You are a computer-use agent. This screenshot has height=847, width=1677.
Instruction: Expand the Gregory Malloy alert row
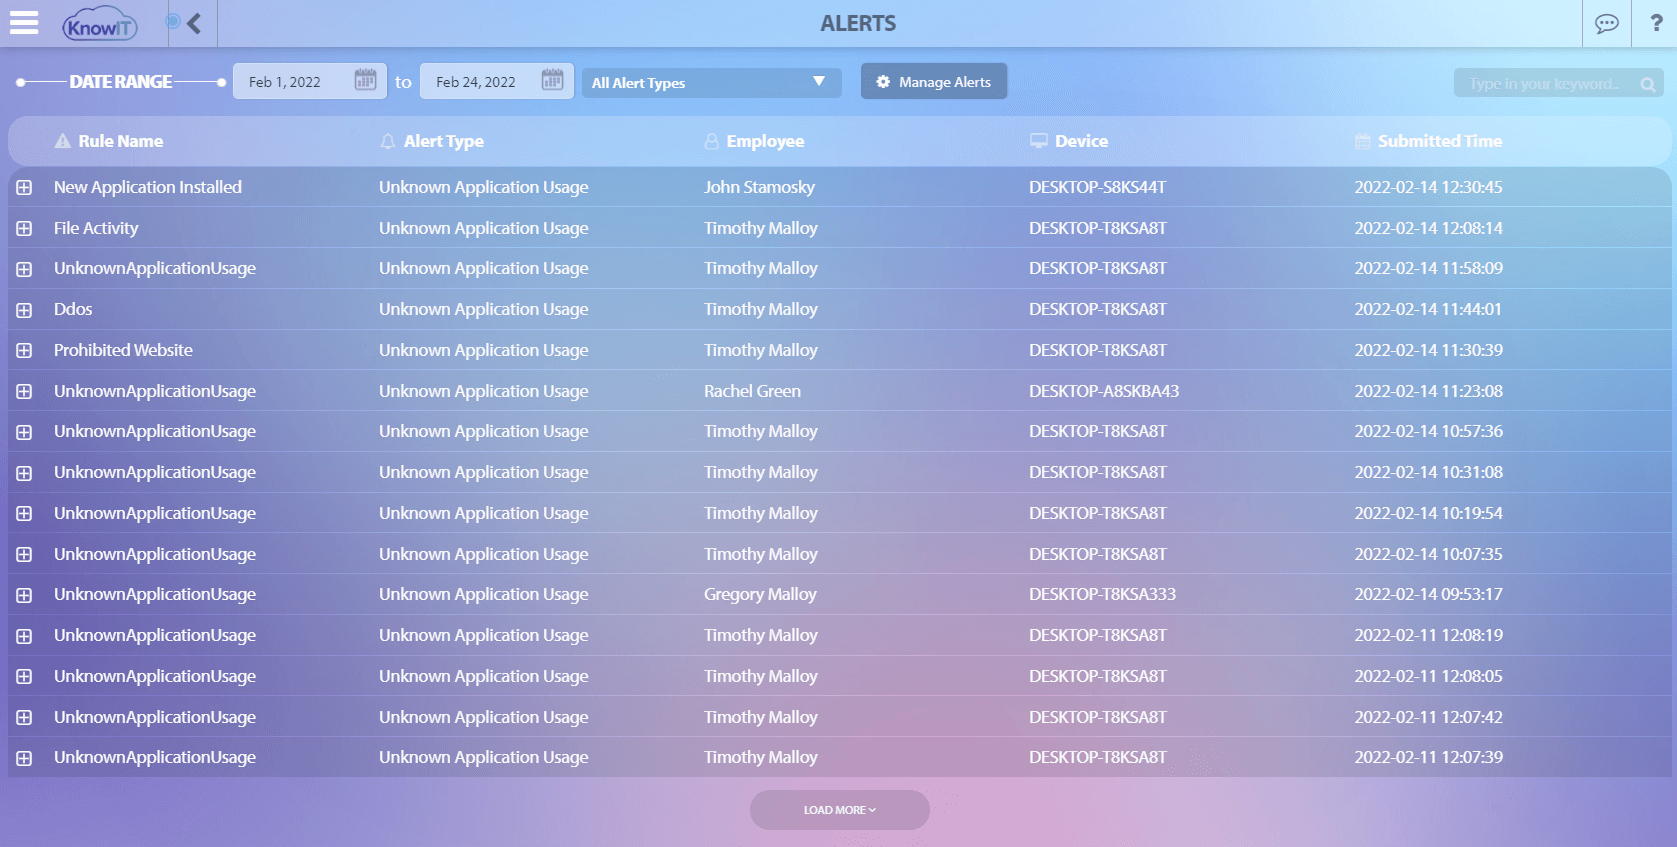point(24,595)
